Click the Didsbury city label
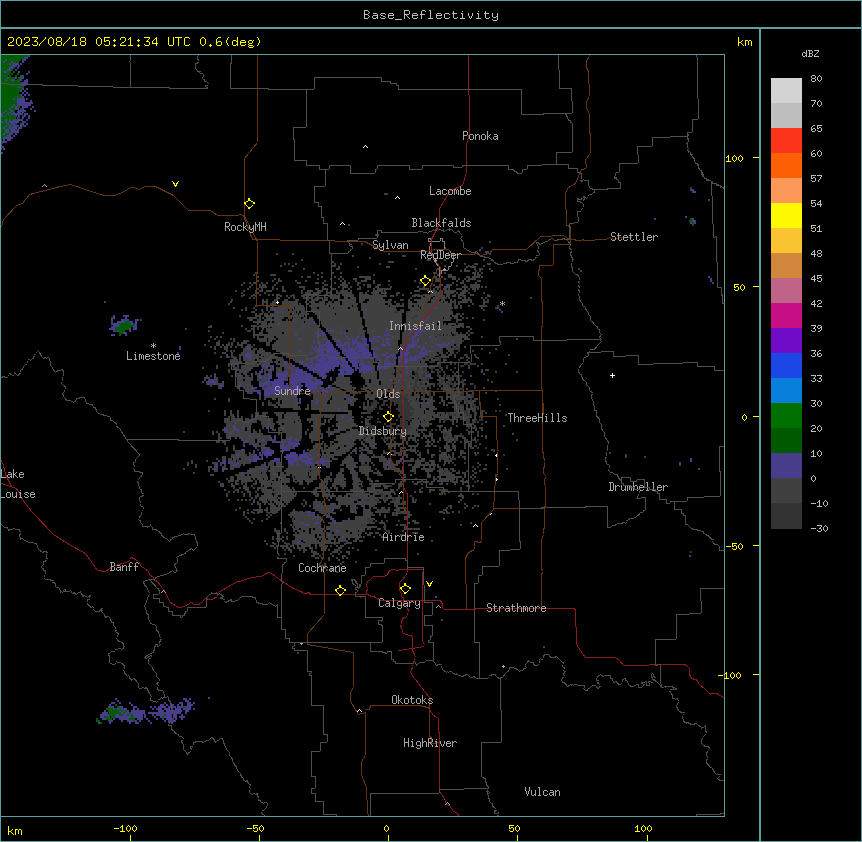The image size is (862, 842). [383, 431]
